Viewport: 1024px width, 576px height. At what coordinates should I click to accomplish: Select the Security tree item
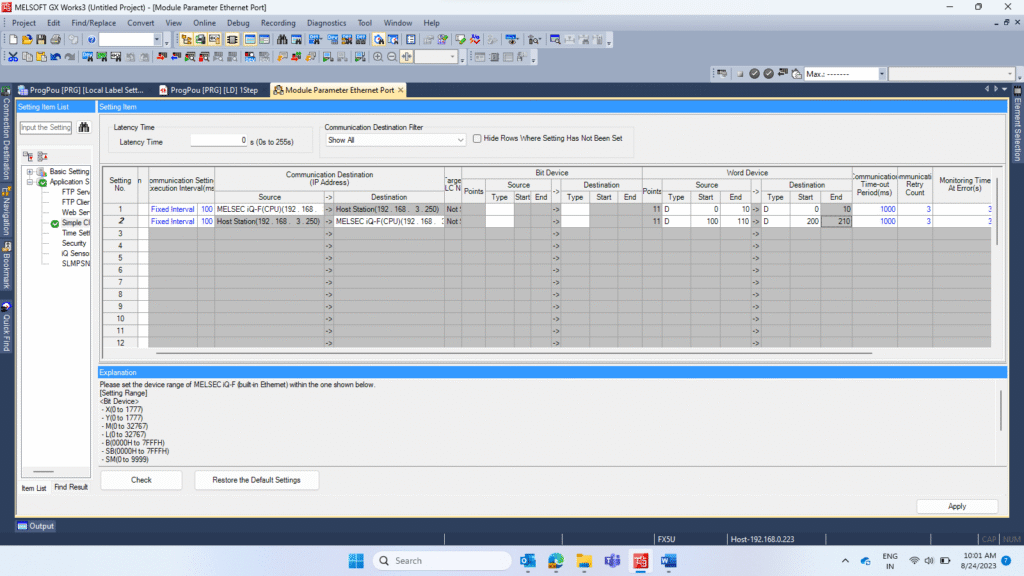coord(74,243)
